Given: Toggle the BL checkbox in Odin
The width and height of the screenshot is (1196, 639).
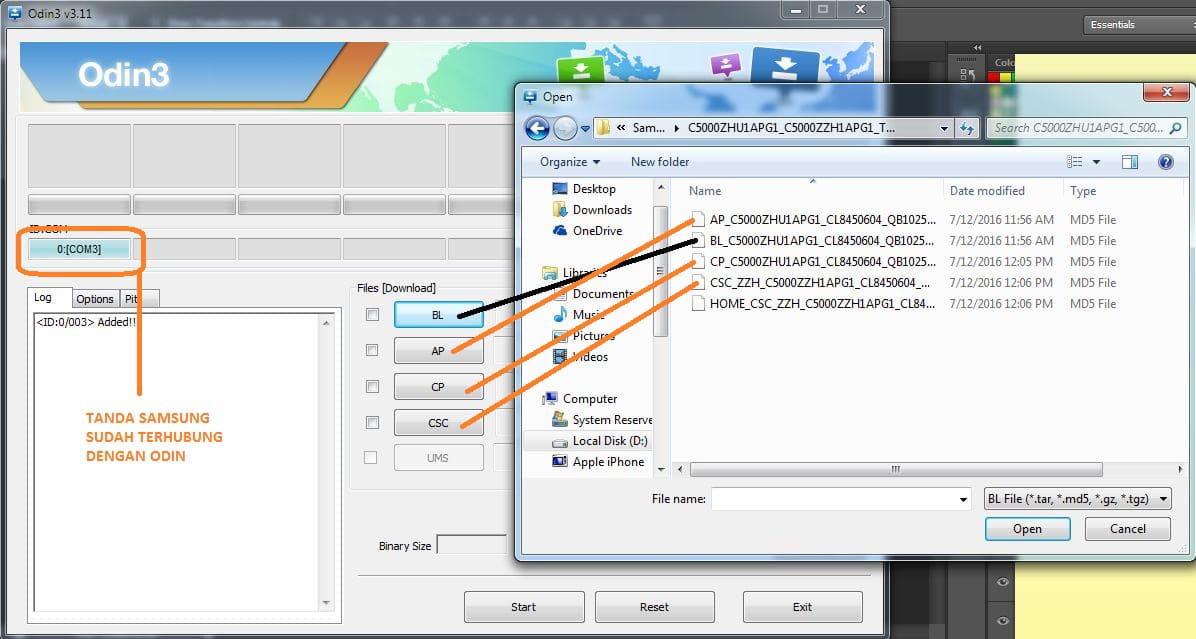Looking at the screenshot, I should coord(372,314).
